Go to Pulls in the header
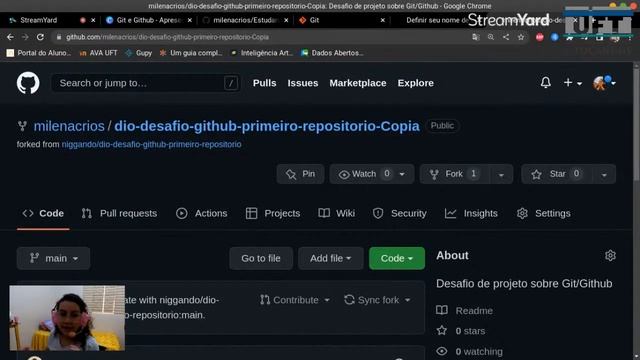 [x=264, y=83]
